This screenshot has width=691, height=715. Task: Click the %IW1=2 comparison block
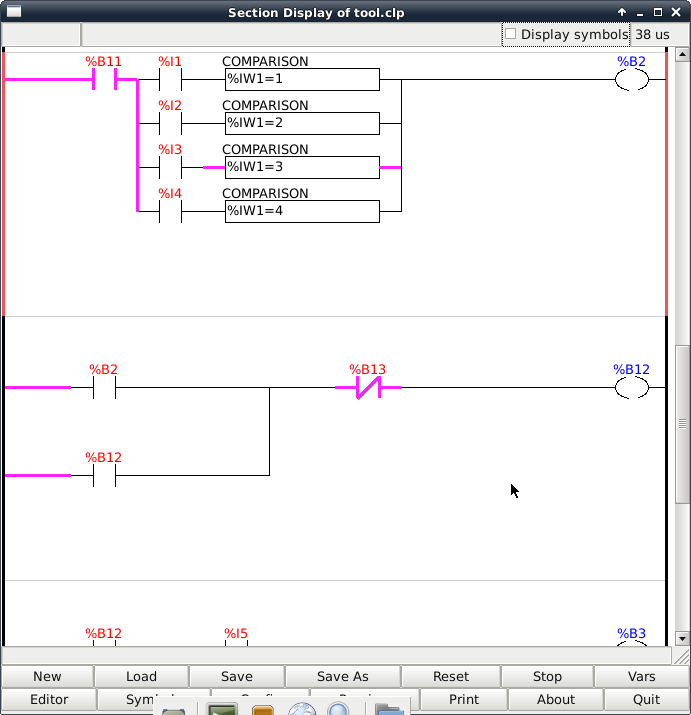[x=302, y=123]
